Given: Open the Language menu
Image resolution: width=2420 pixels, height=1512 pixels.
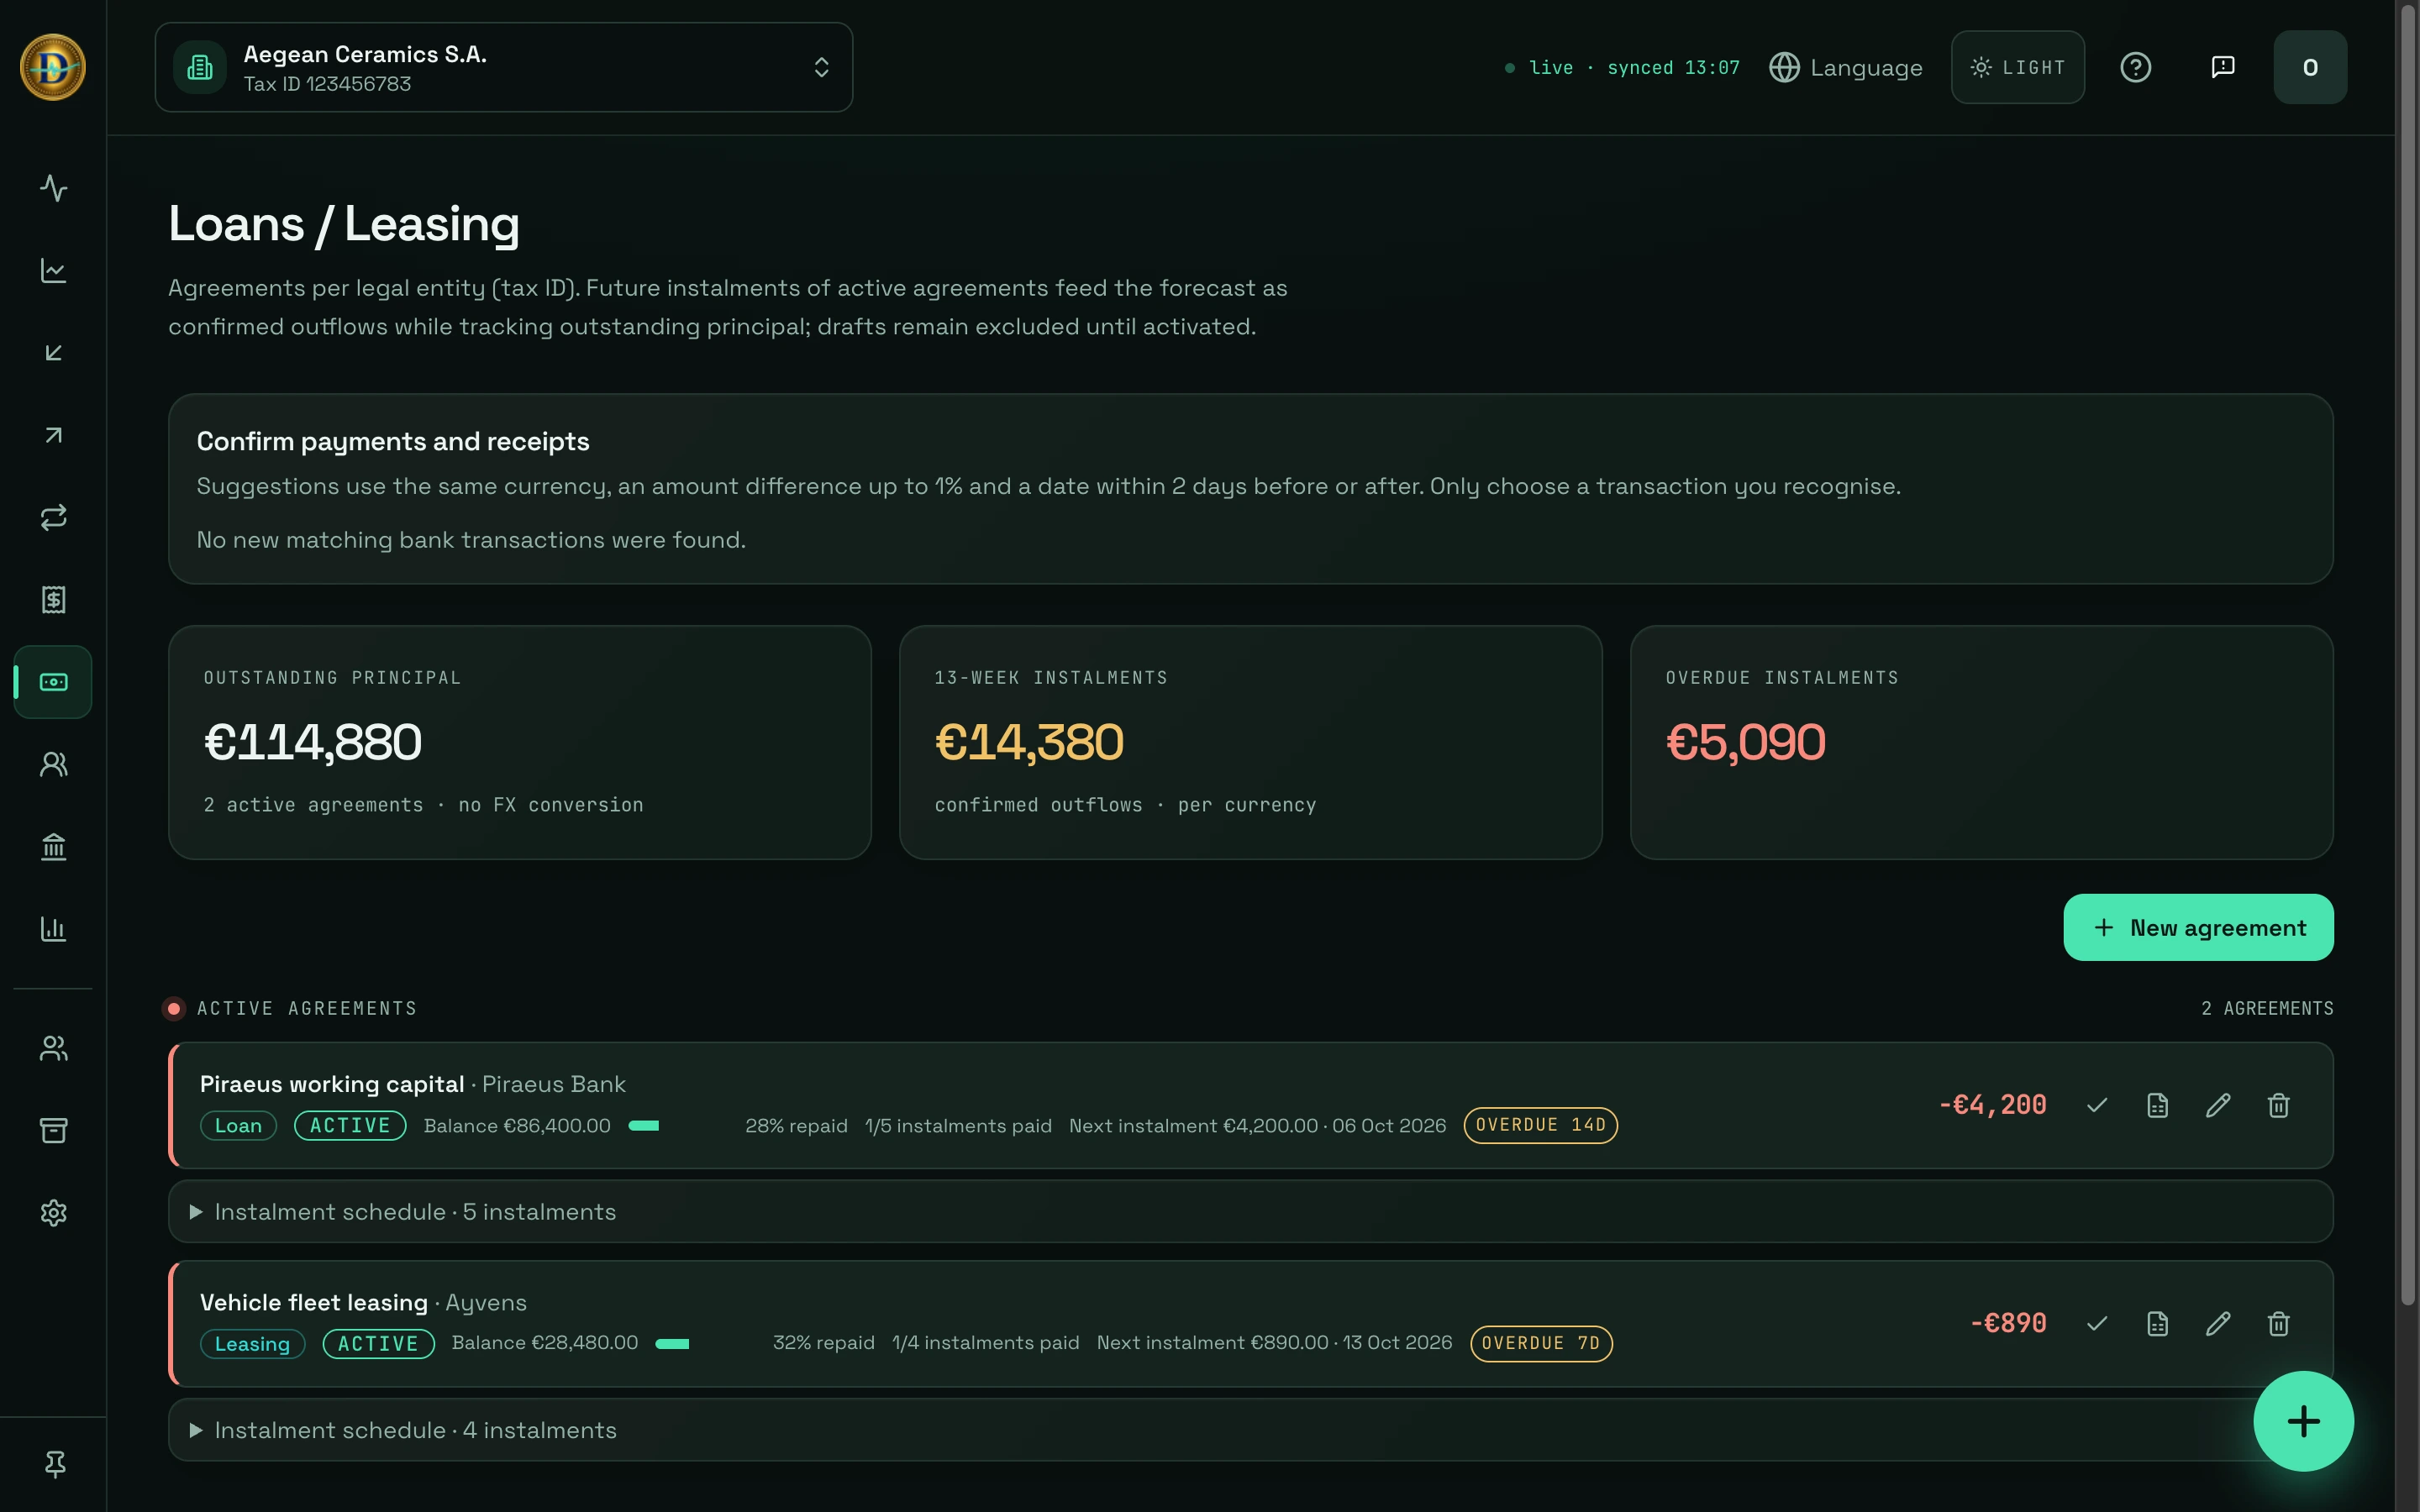Looking at the screenshot, I should 1845,67.
